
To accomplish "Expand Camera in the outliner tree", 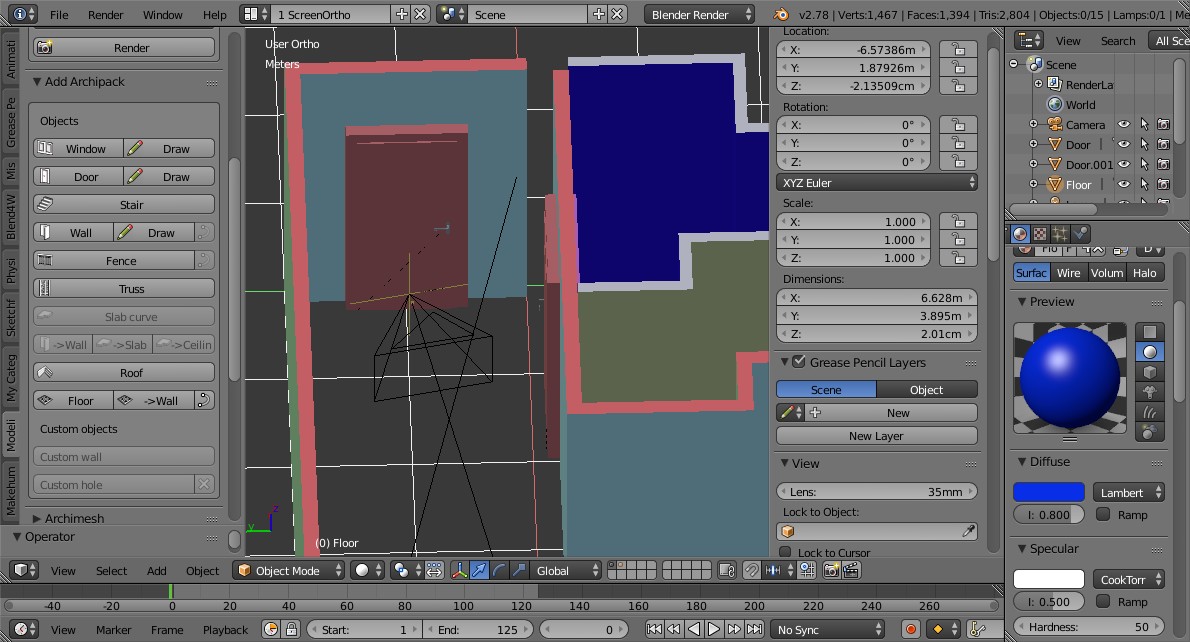I will click(x=1033, y=124).
